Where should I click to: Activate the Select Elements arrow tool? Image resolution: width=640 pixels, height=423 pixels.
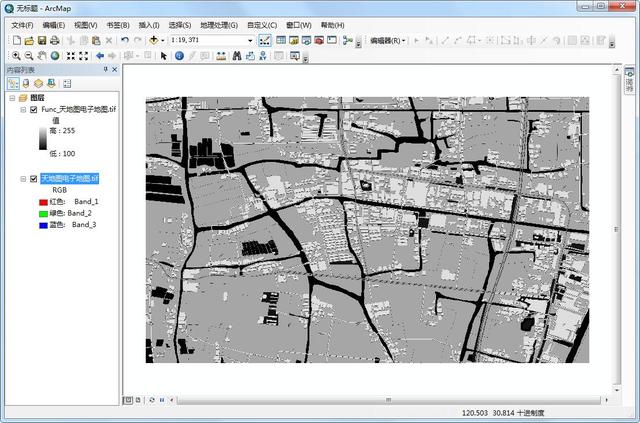164,56
